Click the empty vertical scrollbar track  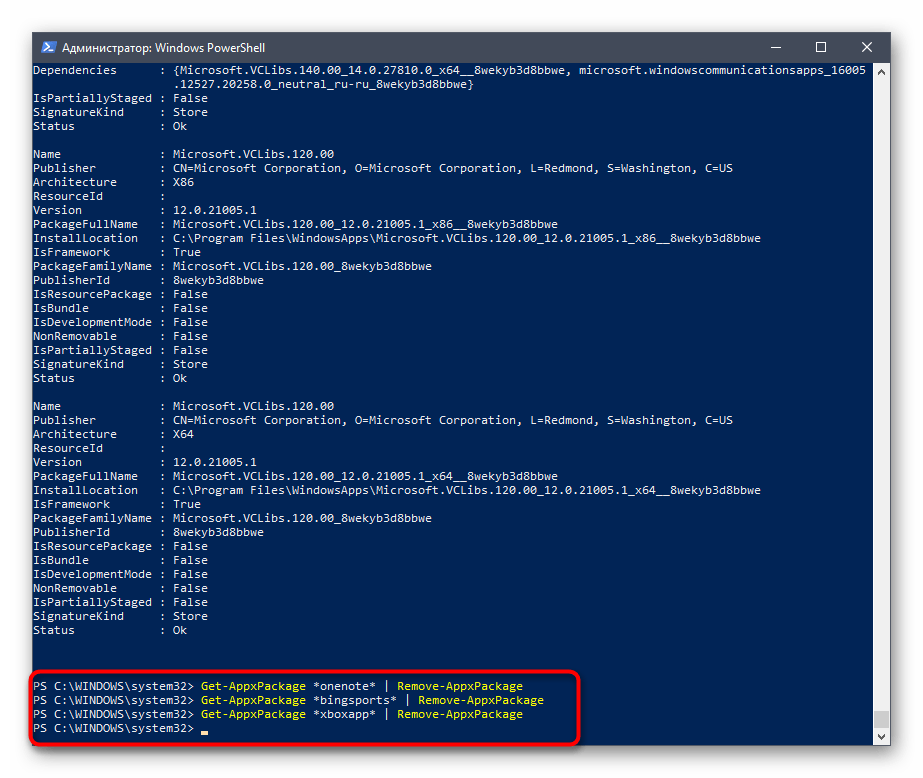coord(881,400)
